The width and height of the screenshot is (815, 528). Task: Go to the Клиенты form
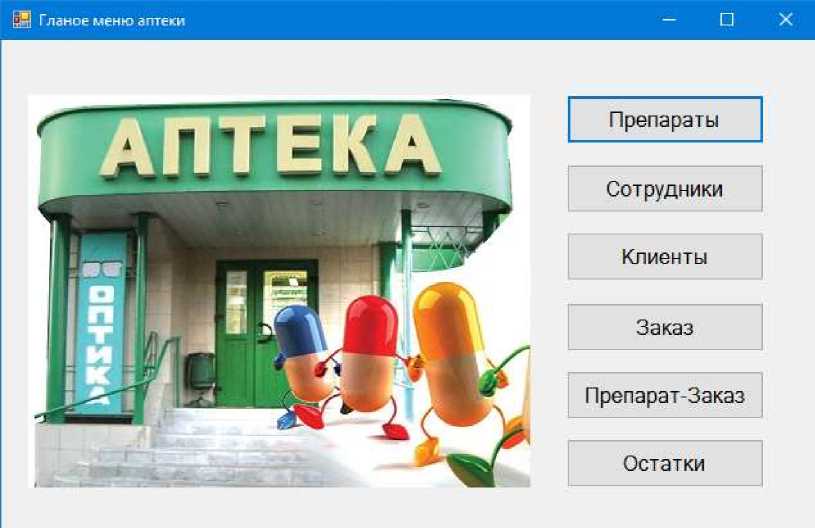665,256
